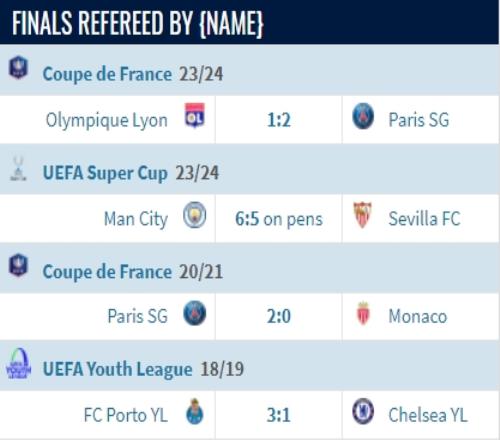The image size is (500, 440).
Task: Select the Olympique Lyon team name
Action: coord(107,120)
